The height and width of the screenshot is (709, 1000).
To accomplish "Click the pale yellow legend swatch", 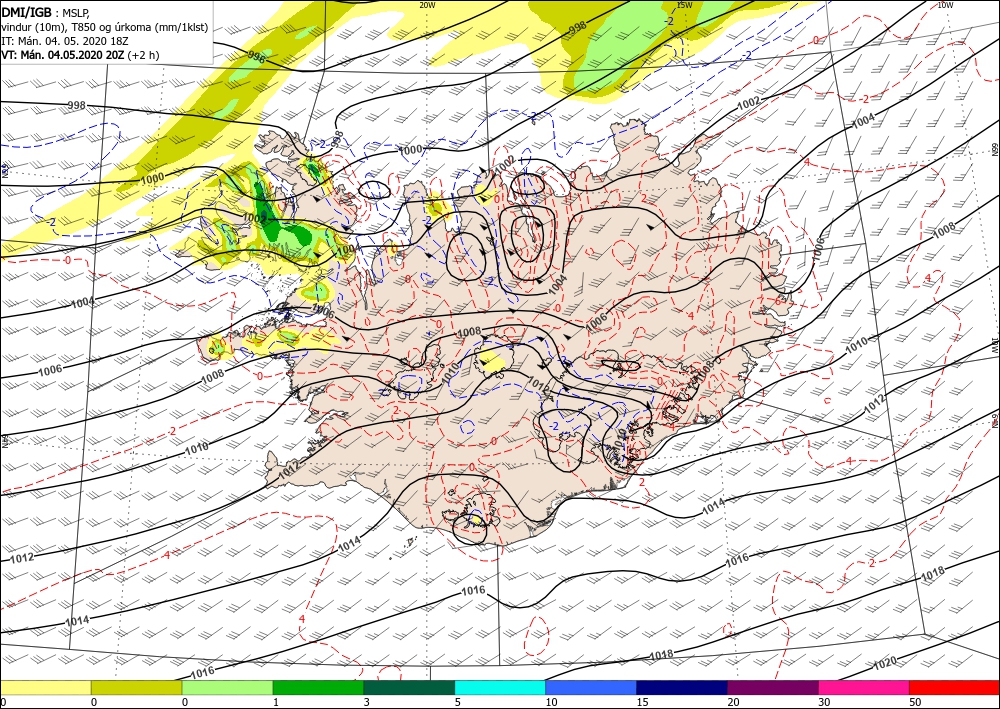I will (x=45, y=687).
